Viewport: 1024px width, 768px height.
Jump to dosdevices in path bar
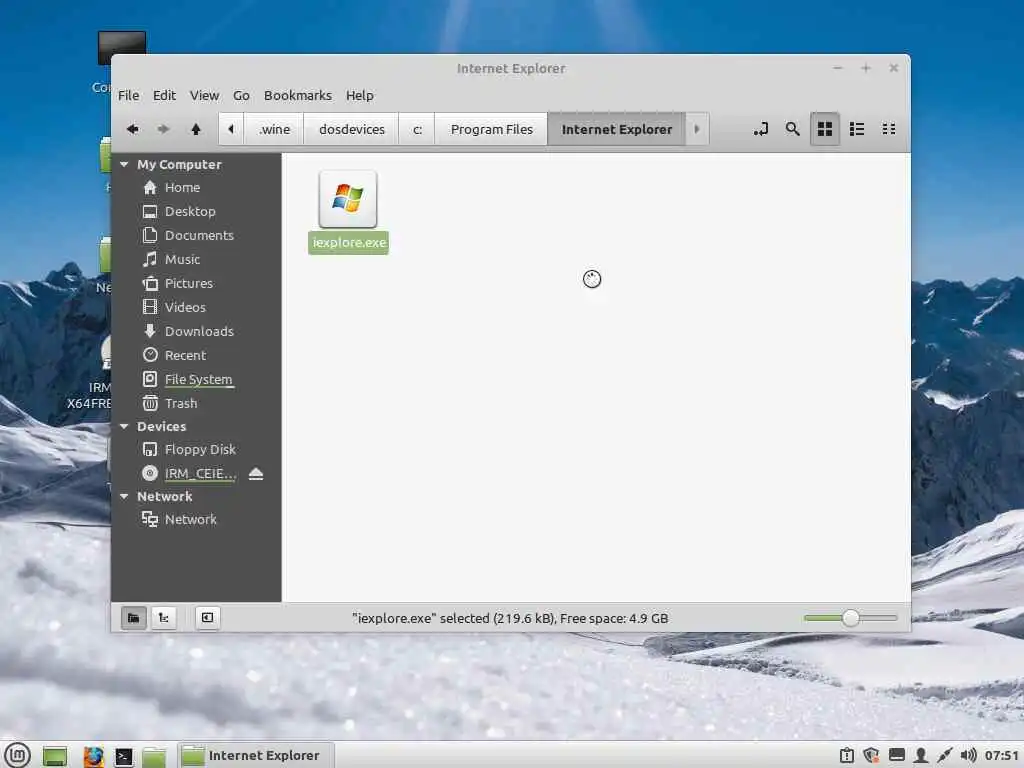pyautogui.click(x=352, y=129)
